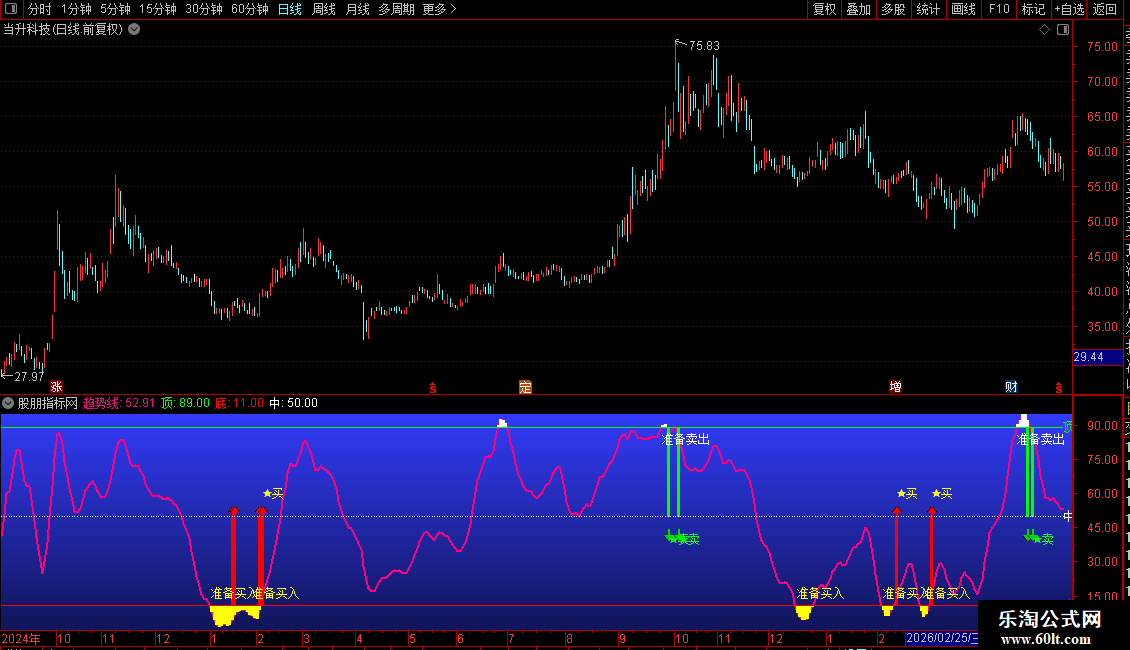Click the 顶: 89.00 value

[x=185, y=403]
